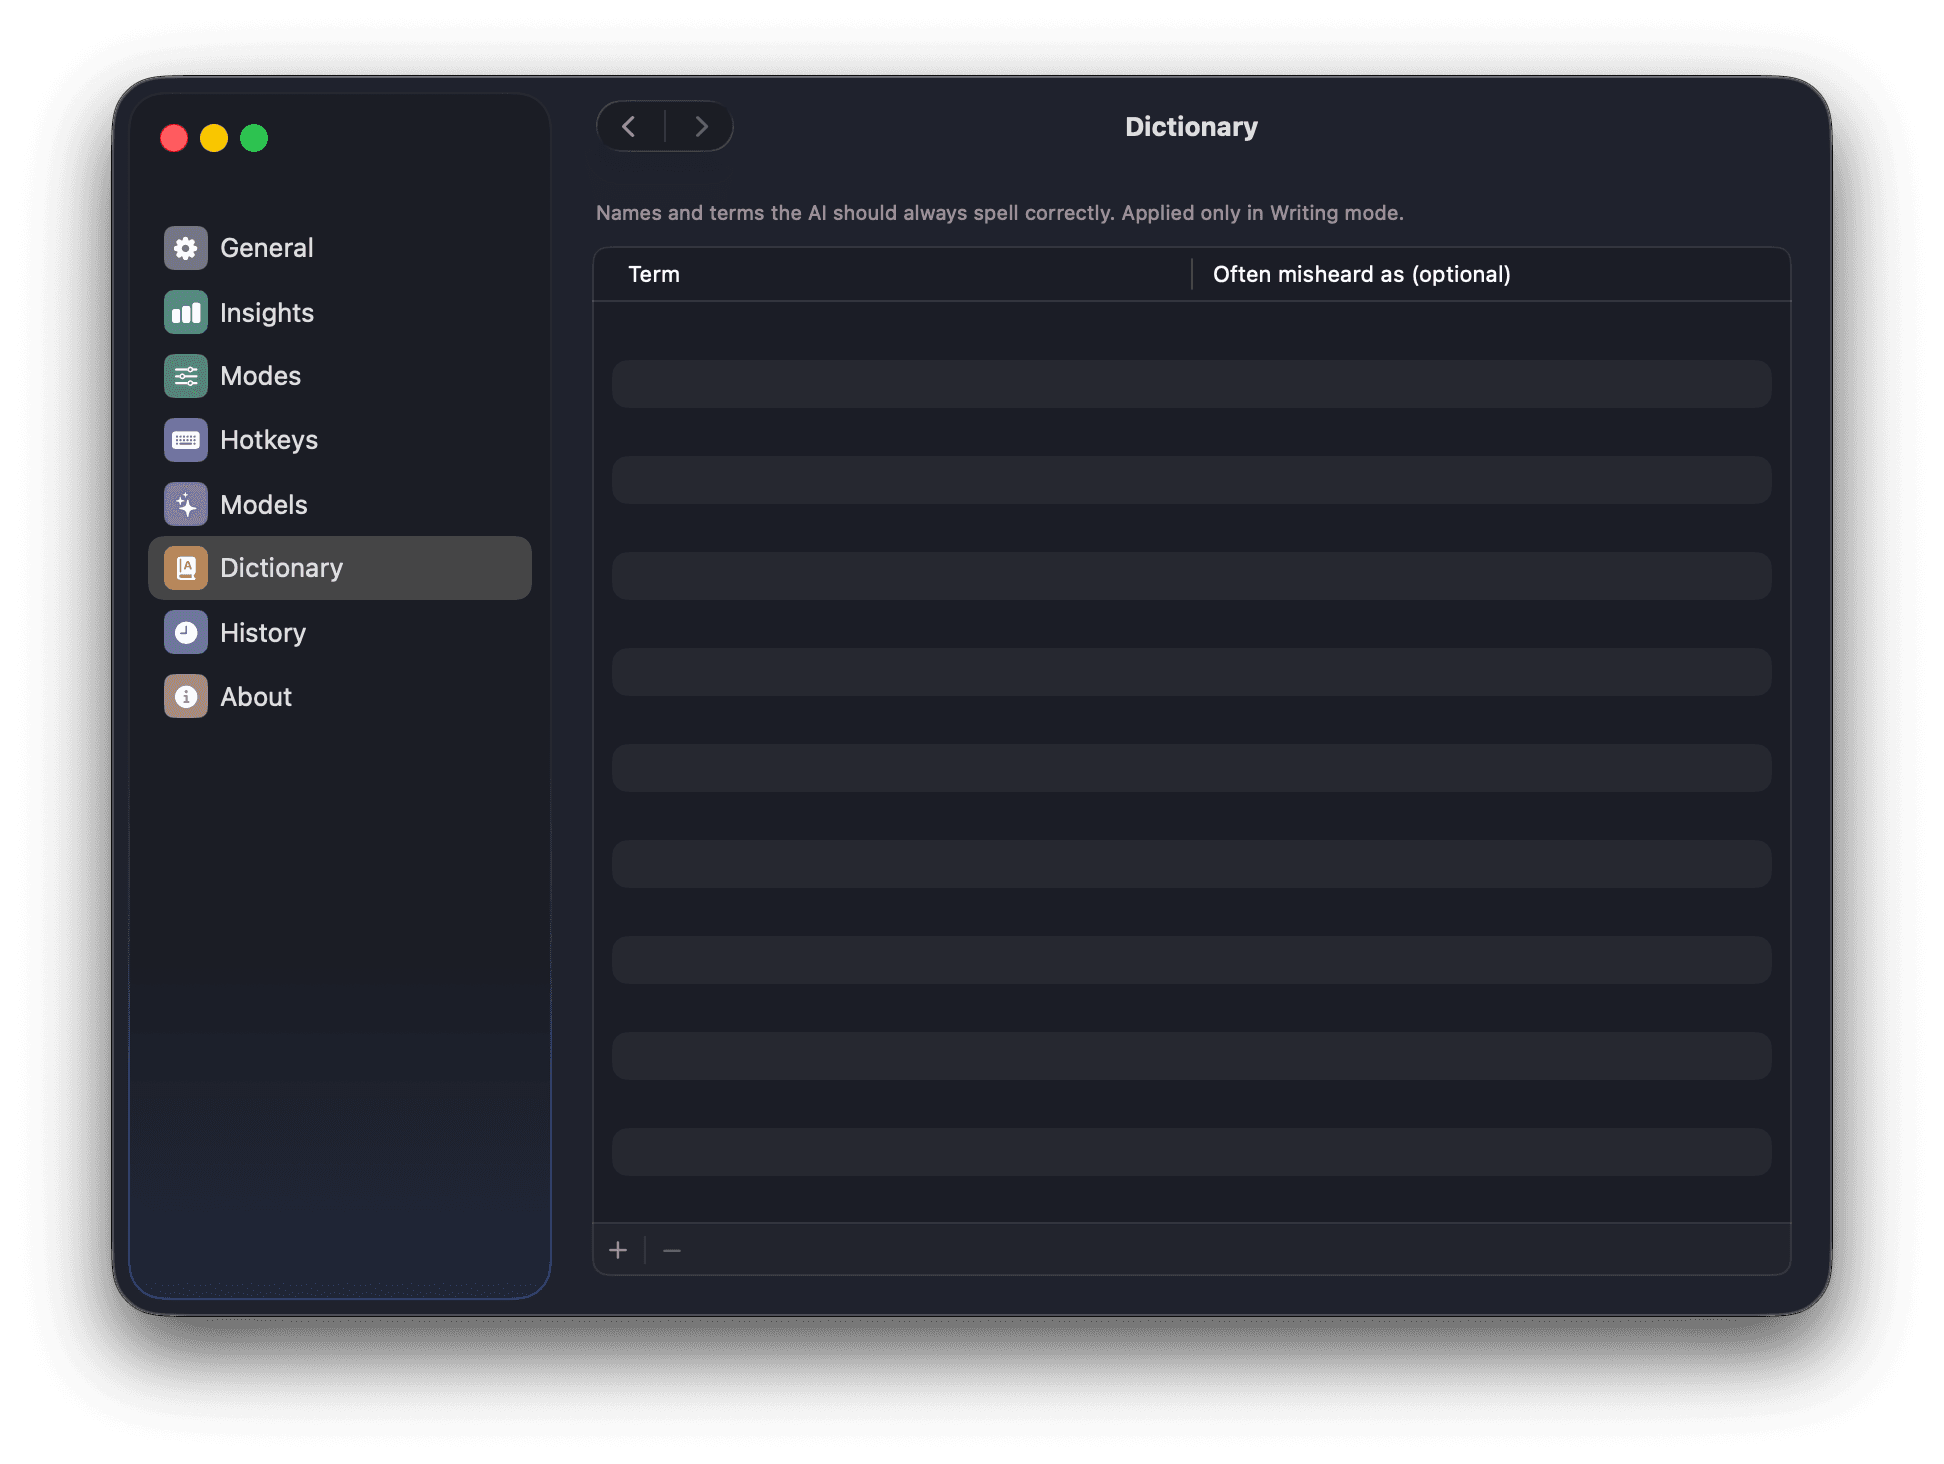The image size is (1944, 1464).
Task: Select the Modes sliders icon
Action: (x=186, y=376)
